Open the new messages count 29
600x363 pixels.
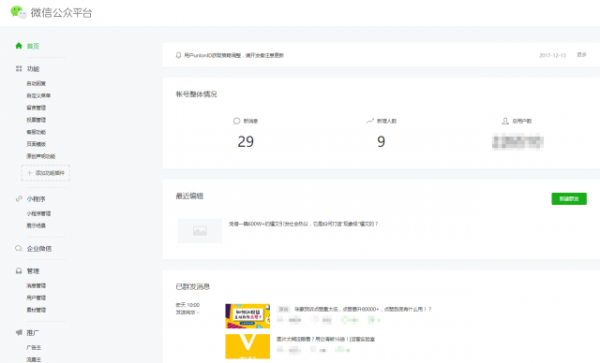pos(246,142)
